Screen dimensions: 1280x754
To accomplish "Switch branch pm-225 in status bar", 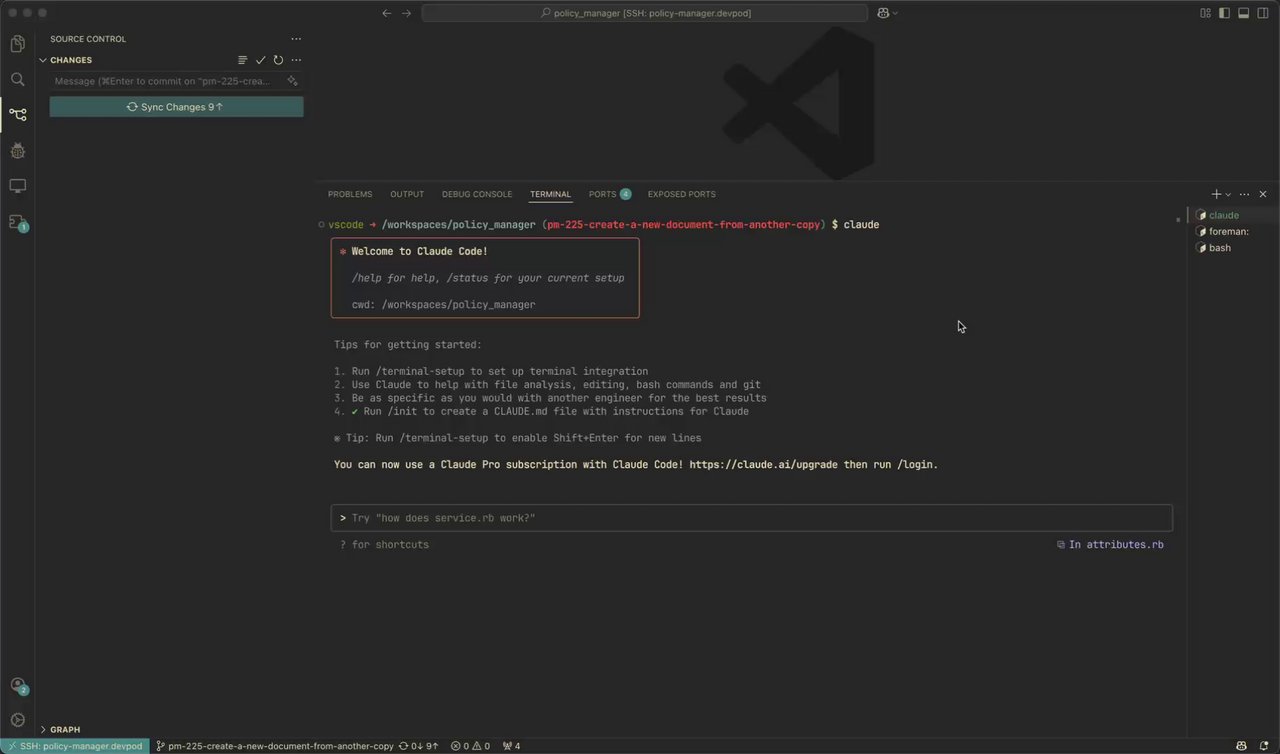I will [x=275, y=746].
